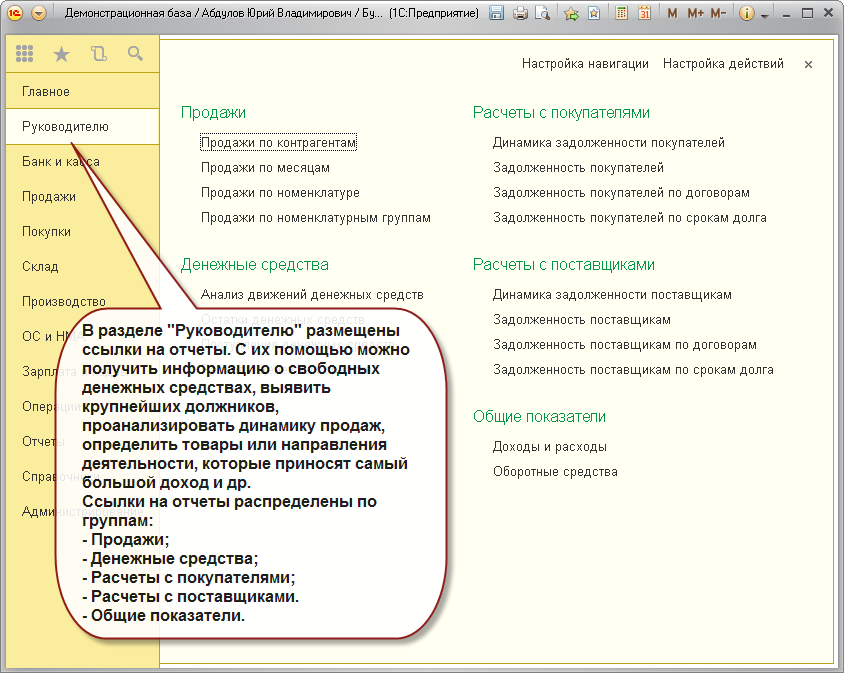Click the search magnifier icon in sidebar

[135, 54]
